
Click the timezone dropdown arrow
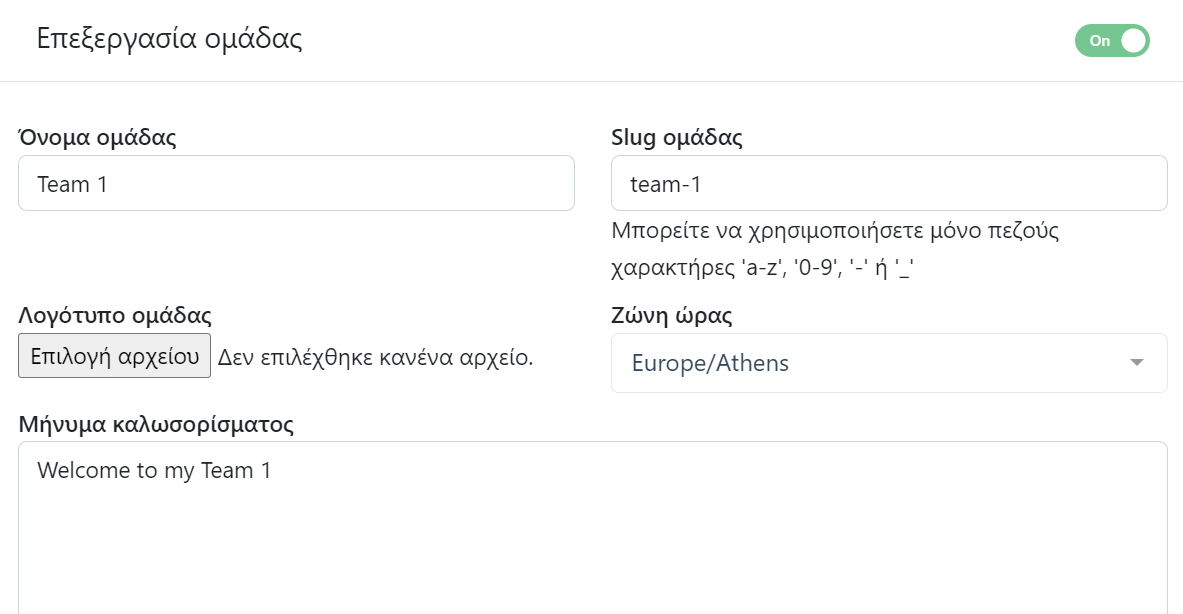tap(1136, 363)
